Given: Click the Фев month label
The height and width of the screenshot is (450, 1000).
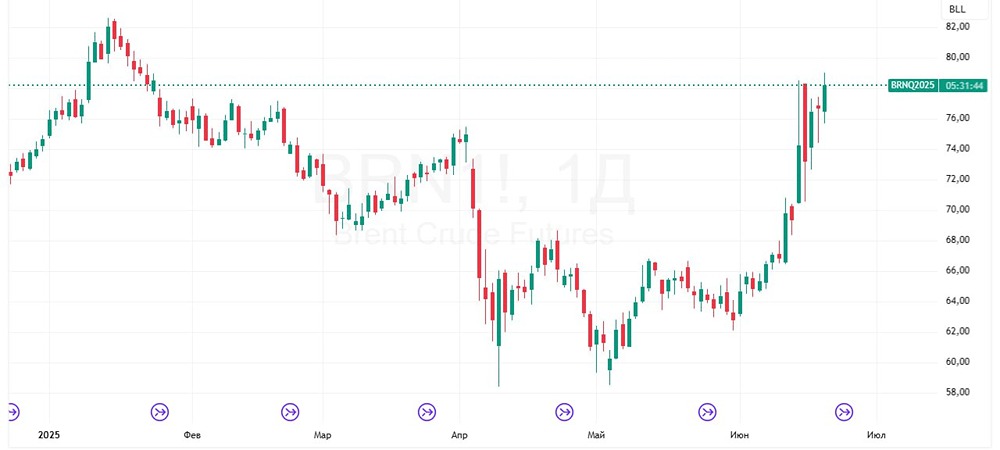Looking at the screenshot, I should 194,435.
